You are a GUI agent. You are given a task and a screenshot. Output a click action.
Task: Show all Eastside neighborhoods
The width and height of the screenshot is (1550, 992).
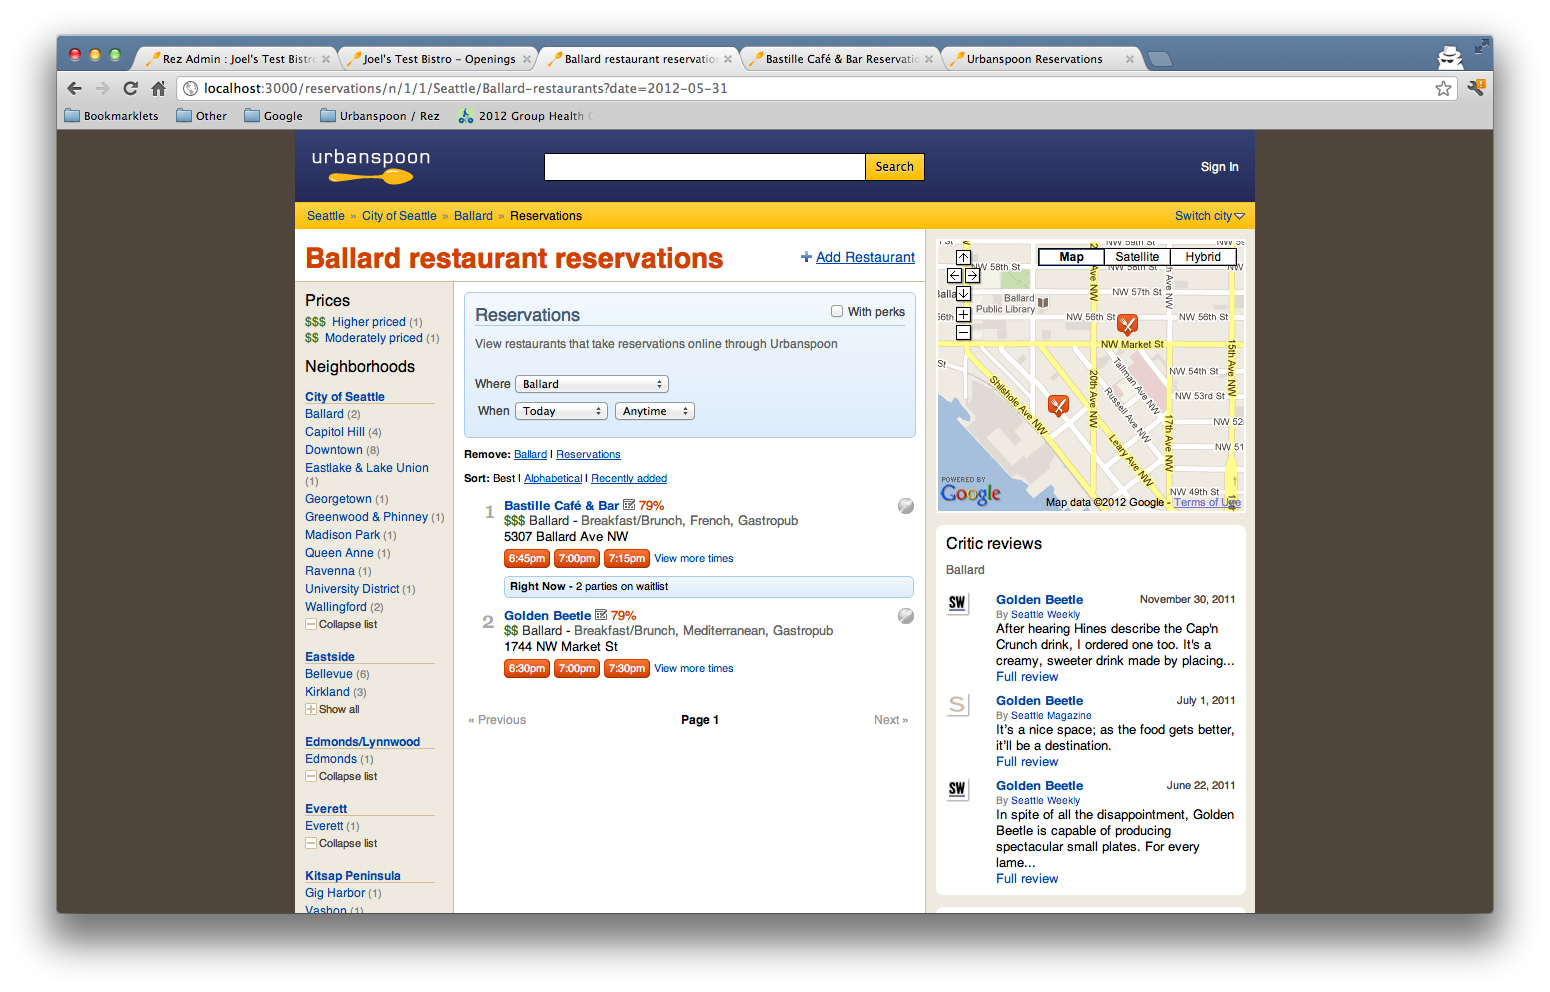[x=332, y=710]
